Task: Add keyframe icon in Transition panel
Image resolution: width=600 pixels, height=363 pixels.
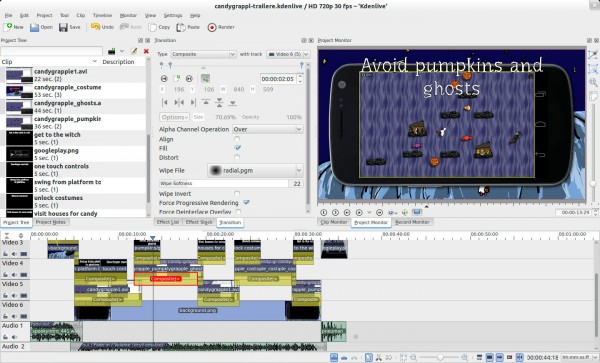Action: (x=176, y=78)
